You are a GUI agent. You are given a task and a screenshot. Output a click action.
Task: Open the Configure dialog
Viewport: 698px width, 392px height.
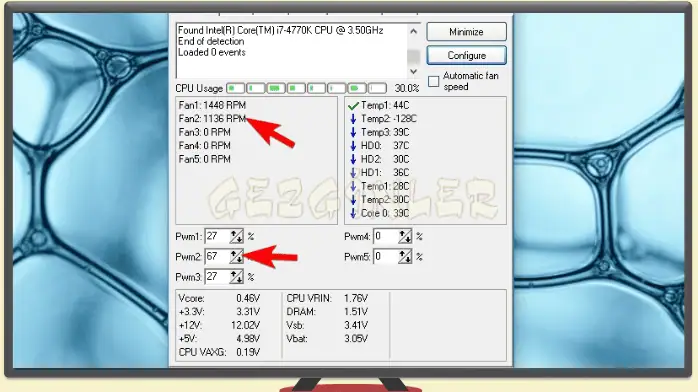[x=466, y=55]
